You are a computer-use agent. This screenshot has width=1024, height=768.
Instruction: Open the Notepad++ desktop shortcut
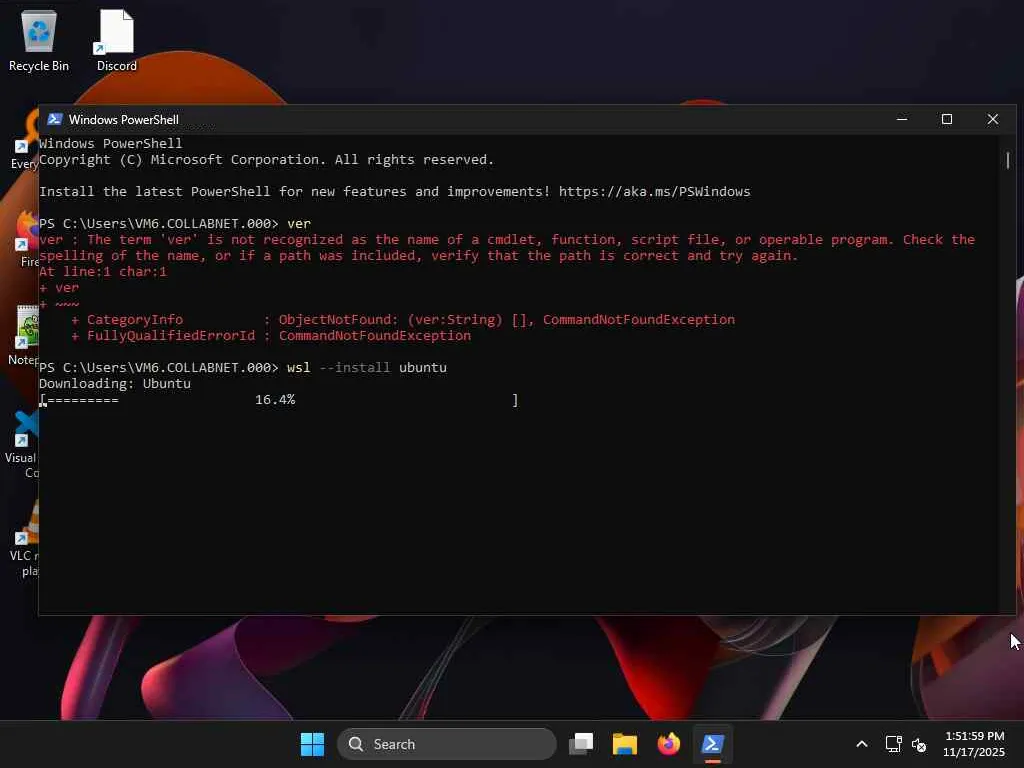click(23, 335)
